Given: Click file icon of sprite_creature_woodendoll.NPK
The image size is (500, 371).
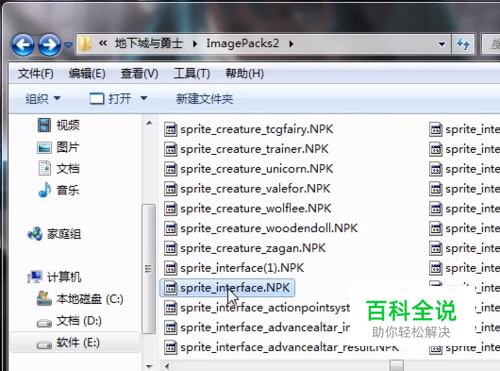Looking at the screenshot, I should 171,228.
